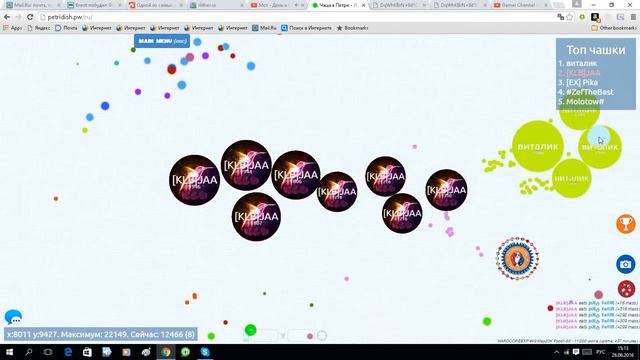This screenshot has width=640, height=360.
Task: Close the active Чашка Петри tab
Action: [363, 5]
